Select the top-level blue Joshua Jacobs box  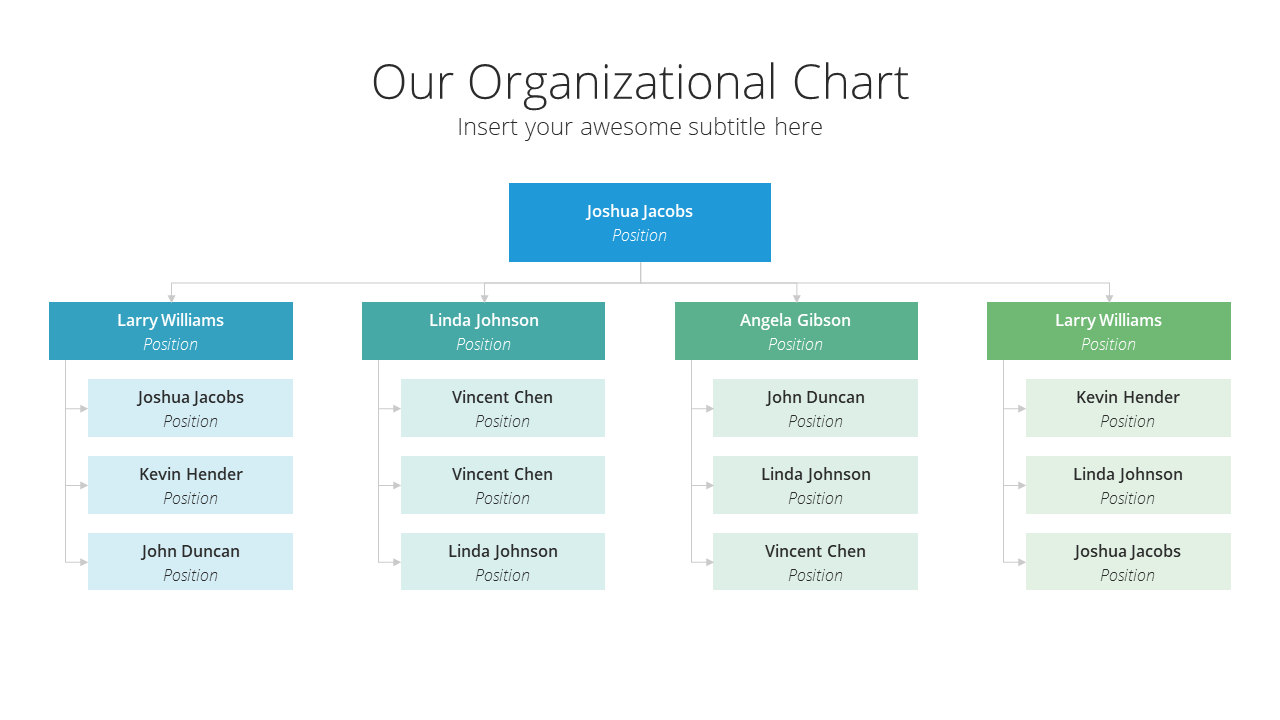[x=640, y=222]
